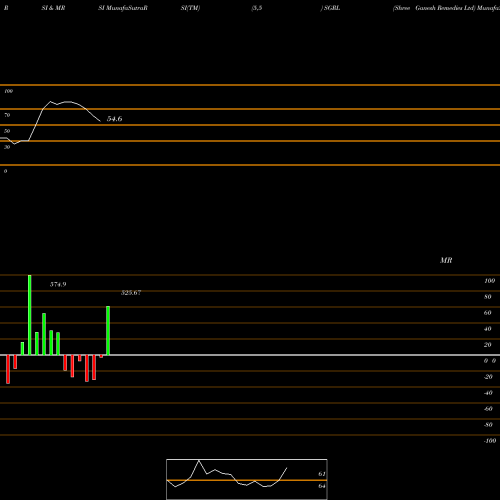Click the 70 level label on the RSI axis
500x500 pixels.
pyautogui.click(x=7, y=115)
